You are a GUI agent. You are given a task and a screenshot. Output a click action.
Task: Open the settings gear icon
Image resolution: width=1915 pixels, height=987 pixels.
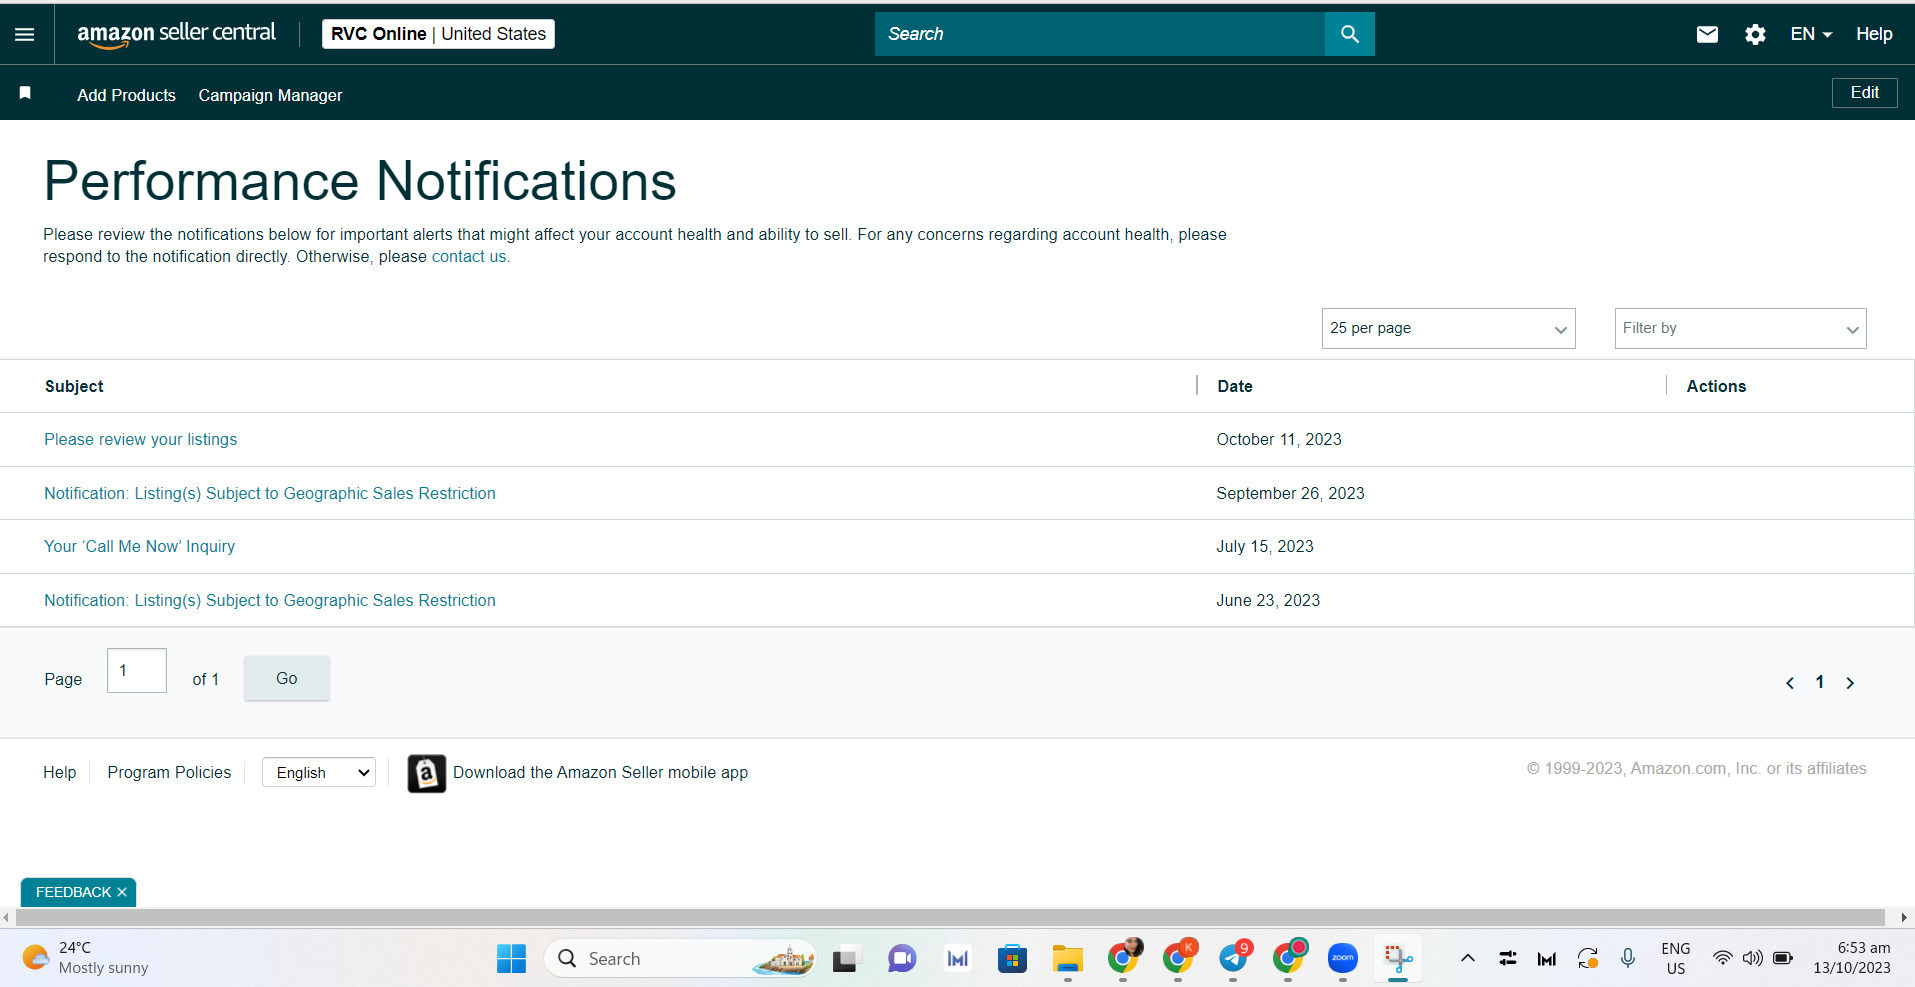[1755, 35]
